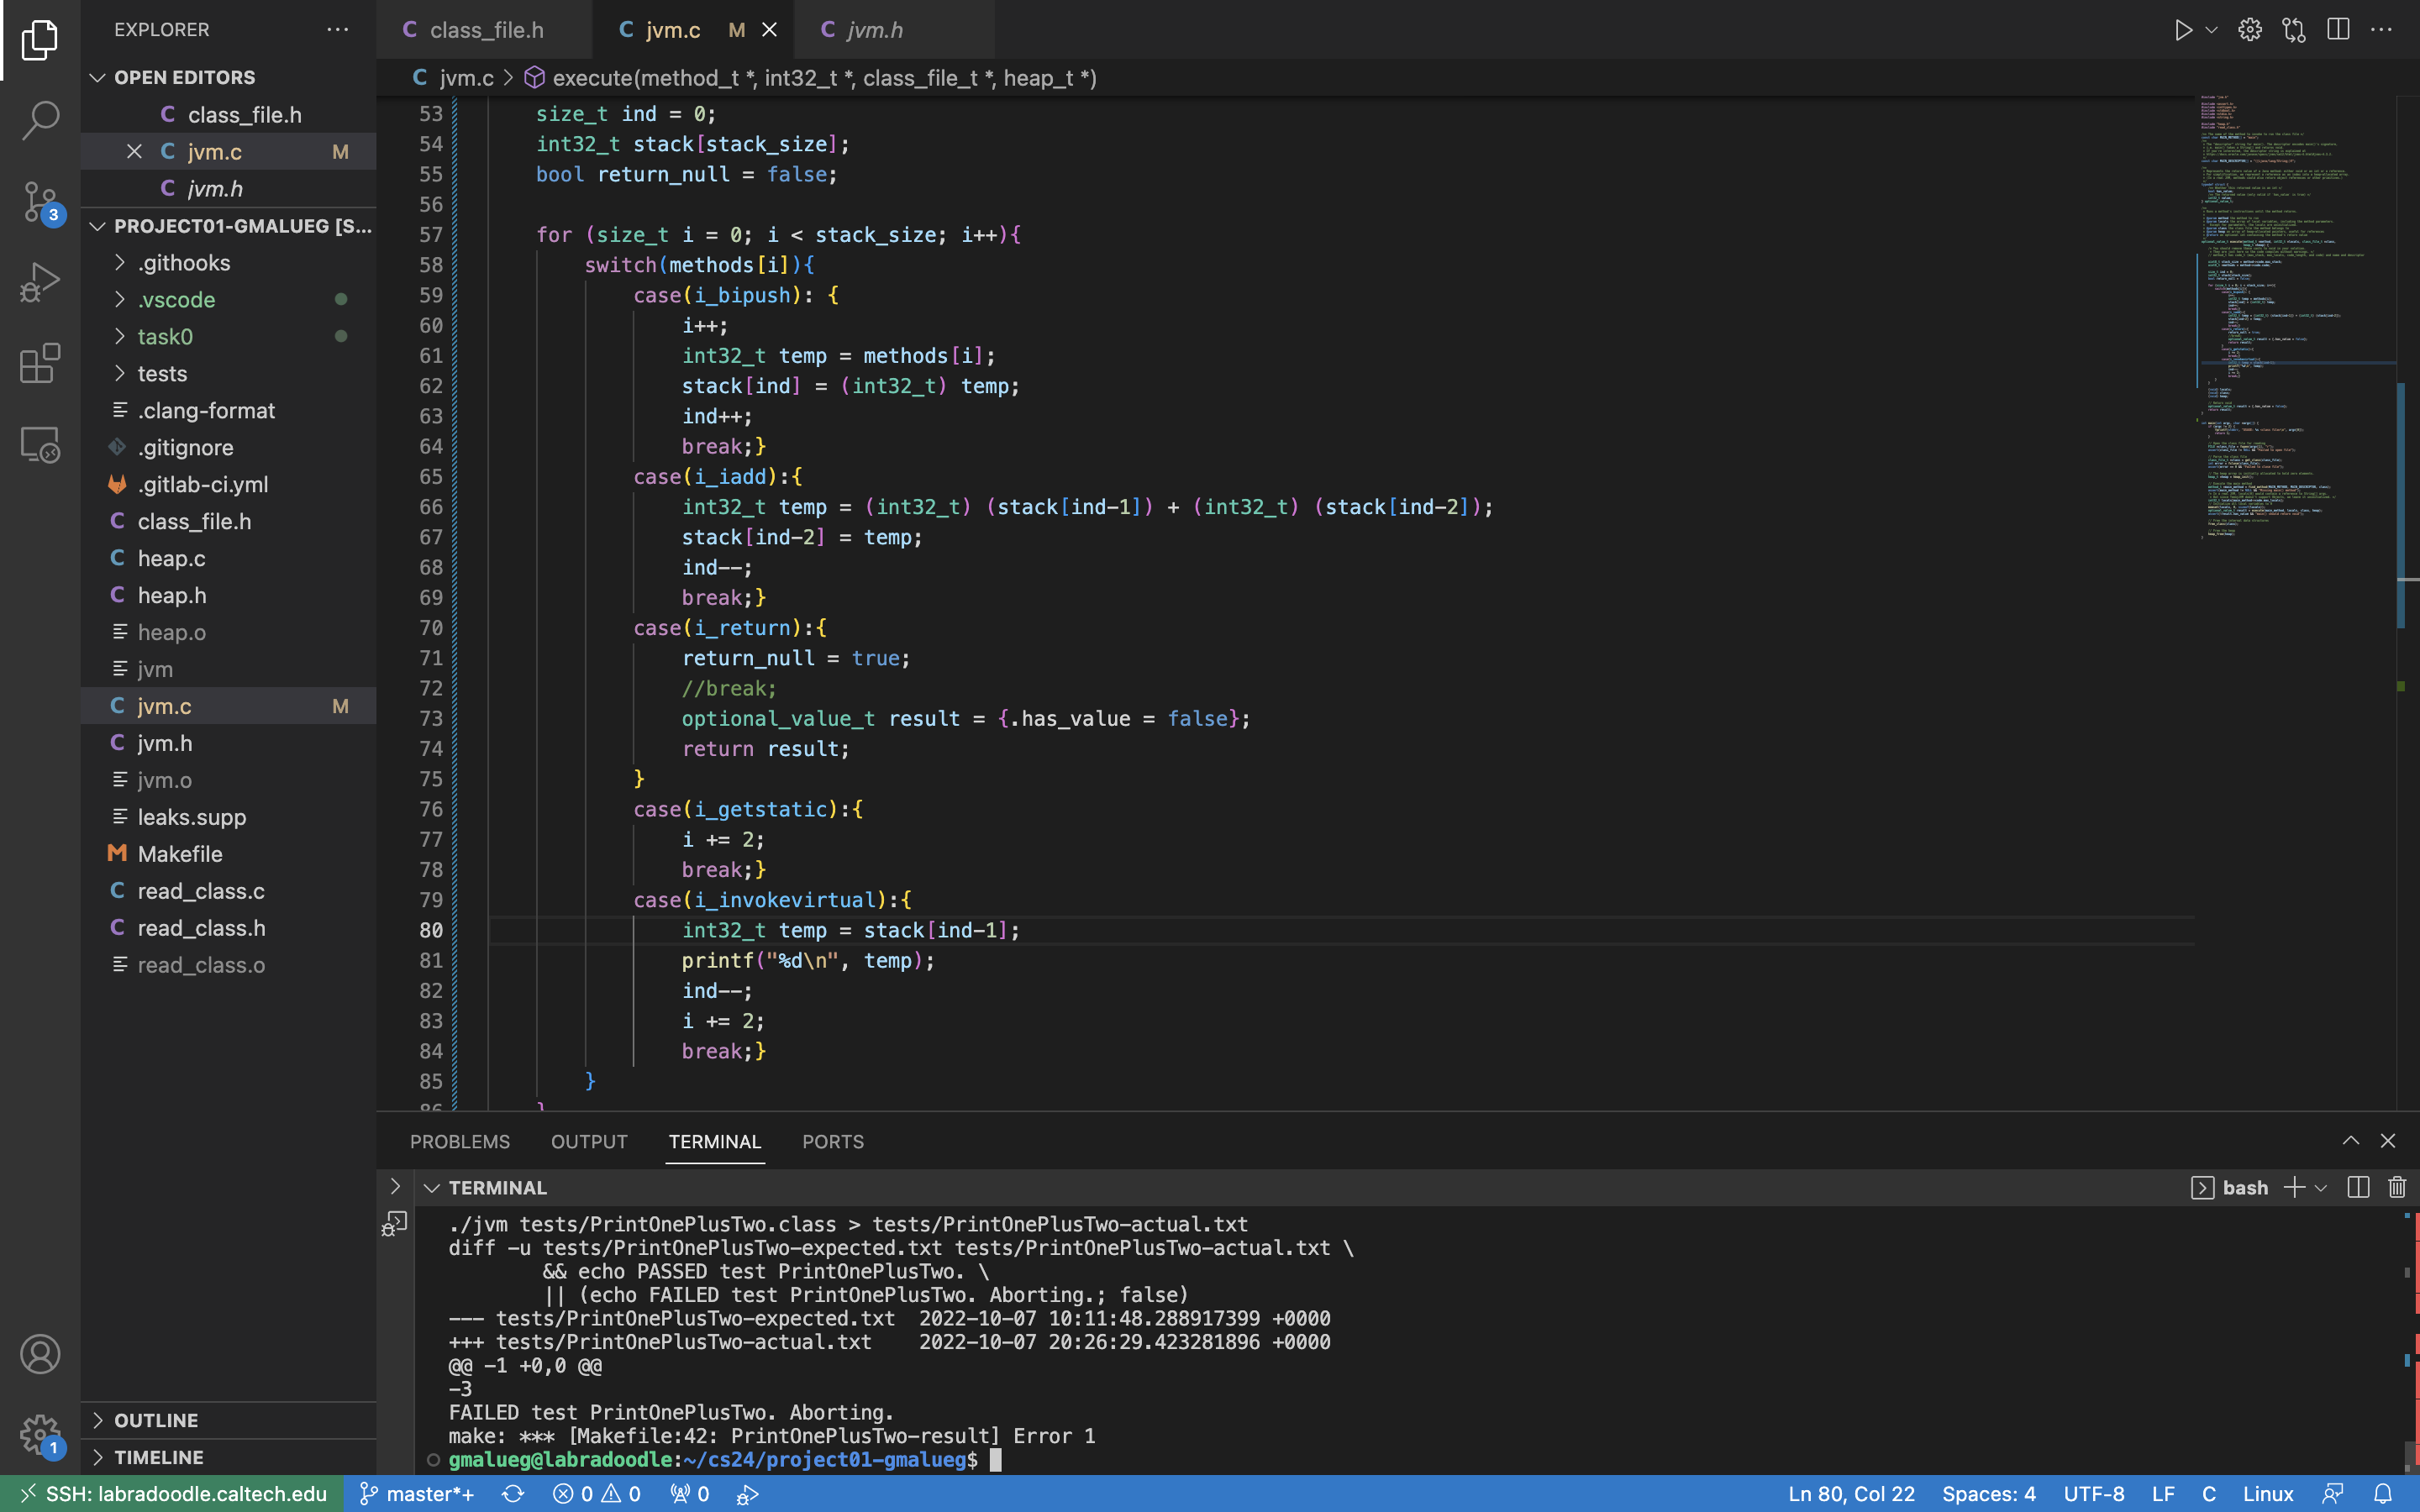Image resolution: width=2420 pixels, height=1512 pixels.
Task: Switch to the PROBLEMS panel tab
Action: 459,1141
